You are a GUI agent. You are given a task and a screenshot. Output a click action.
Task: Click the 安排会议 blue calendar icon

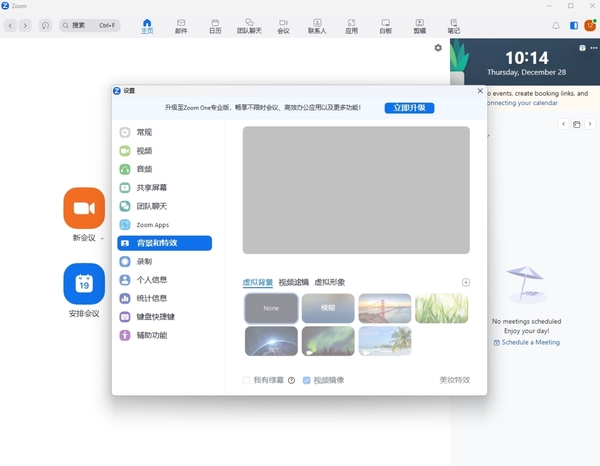(84, 284)
